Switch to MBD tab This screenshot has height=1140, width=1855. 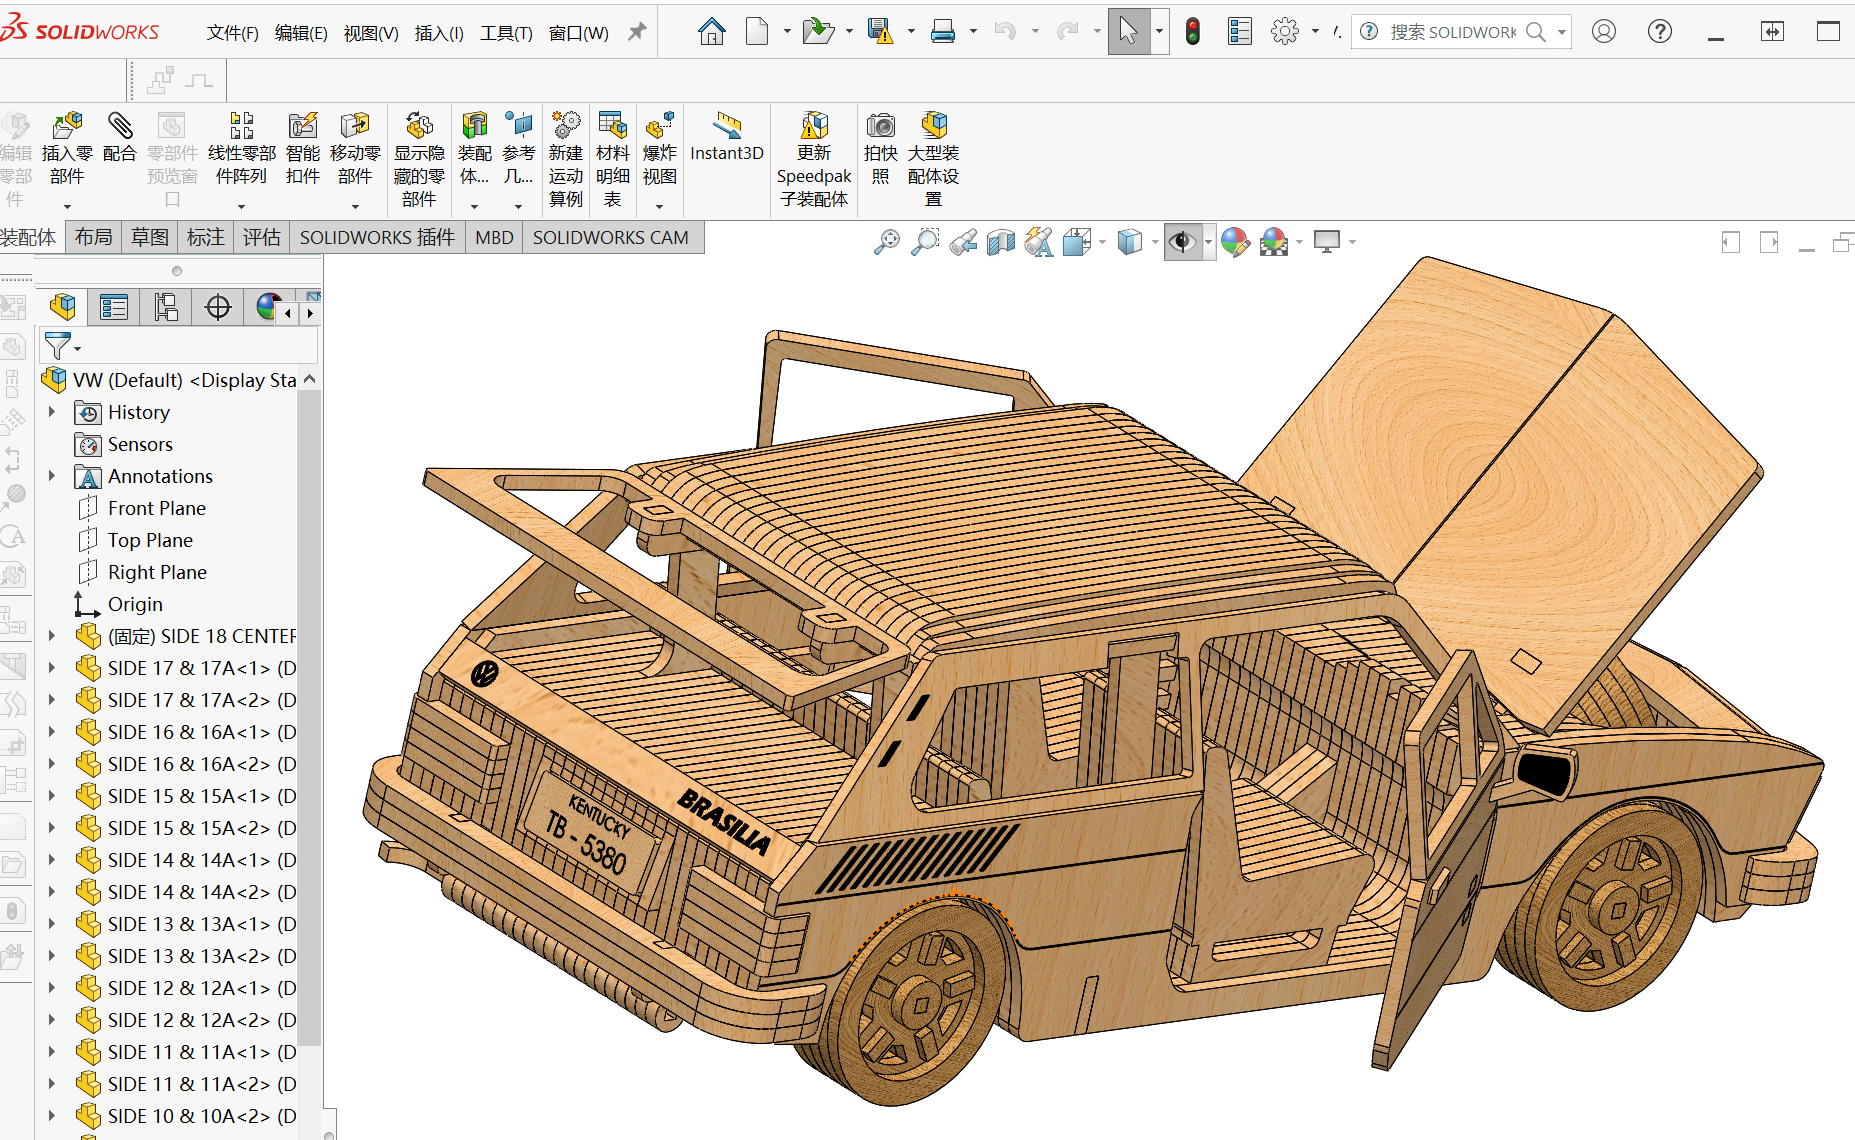494,237
